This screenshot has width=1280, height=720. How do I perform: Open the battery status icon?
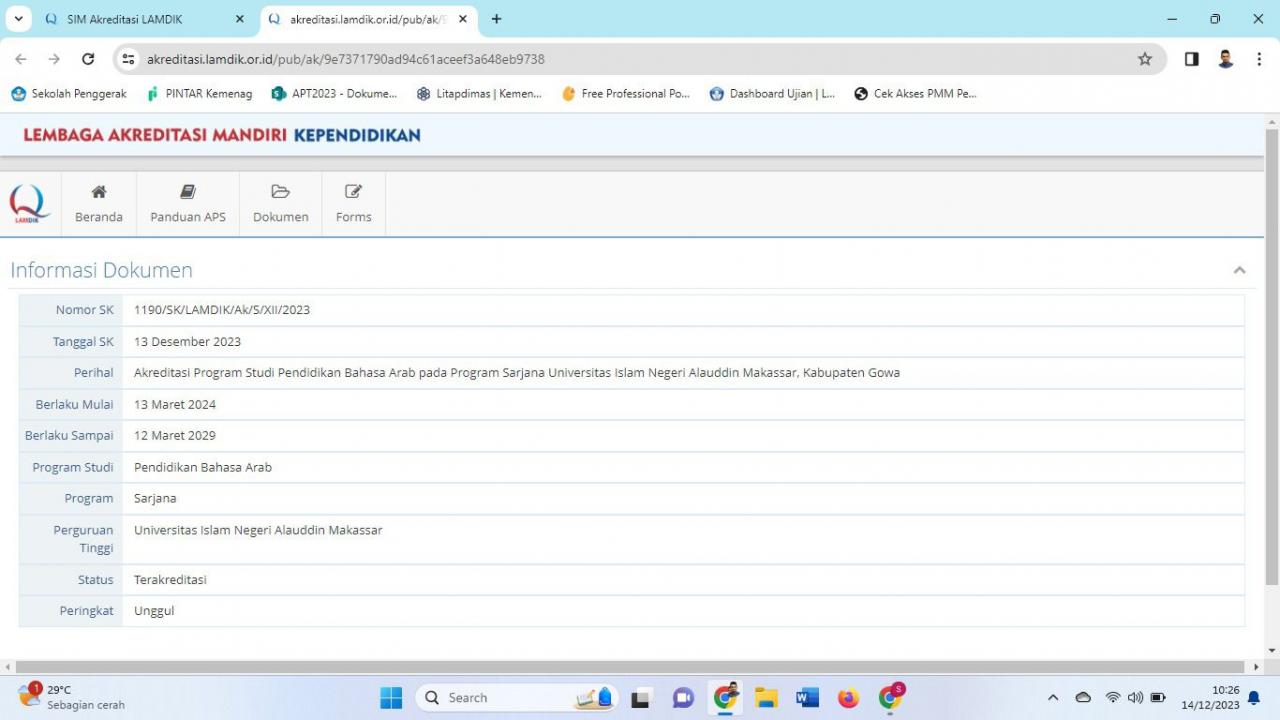[1158, 698]
